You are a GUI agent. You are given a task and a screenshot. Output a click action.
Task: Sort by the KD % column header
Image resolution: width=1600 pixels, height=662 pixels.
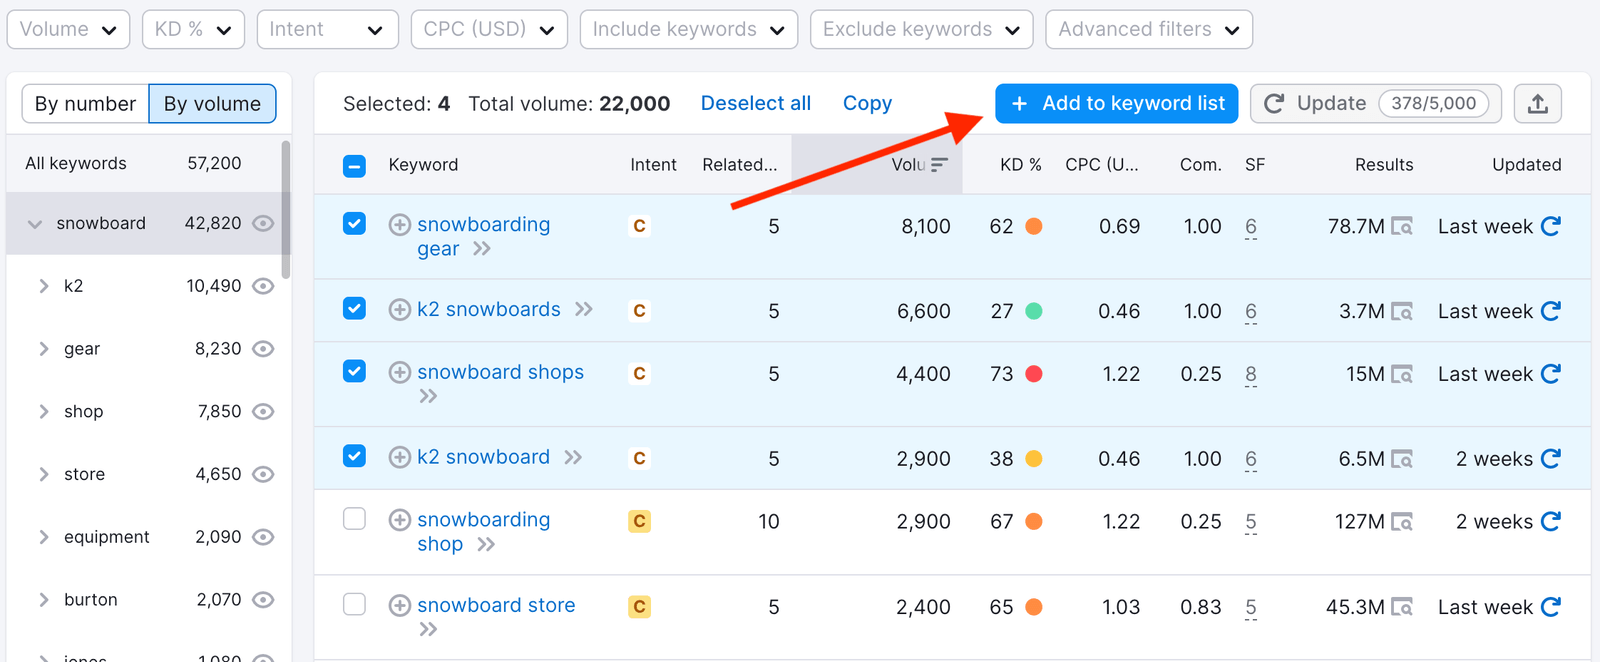tap(1020, 165)
